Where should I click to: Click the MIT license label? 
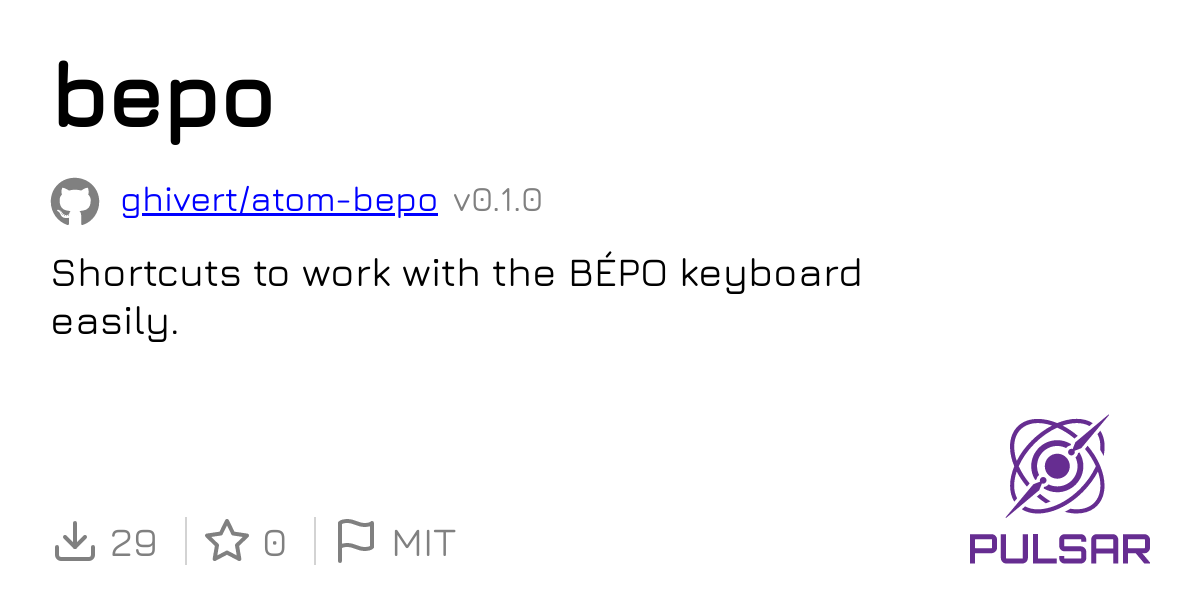click(x=424, y=543)
